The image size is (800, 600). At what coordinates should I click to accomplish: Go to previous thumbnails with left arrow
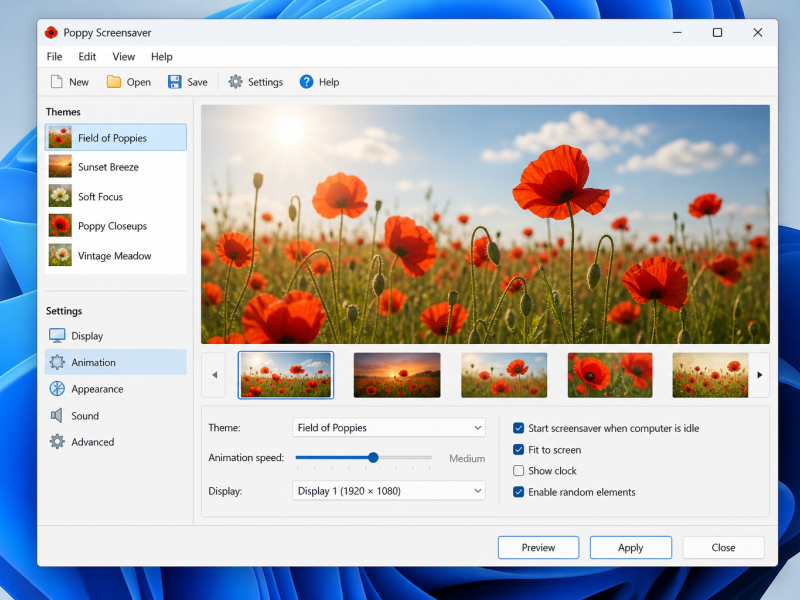click(x=214, y=375)
